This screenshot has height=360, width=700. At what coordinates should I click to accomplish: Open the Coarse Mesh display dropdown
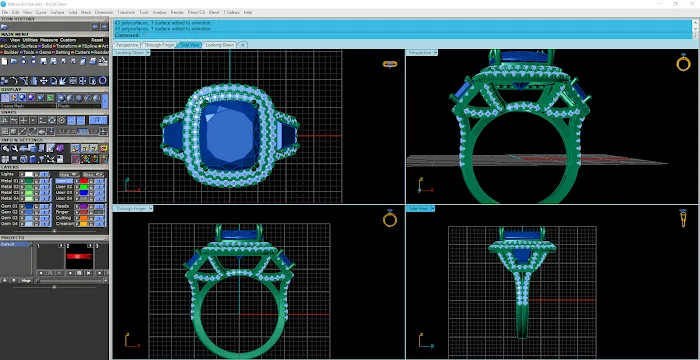[x=28, y=106]
